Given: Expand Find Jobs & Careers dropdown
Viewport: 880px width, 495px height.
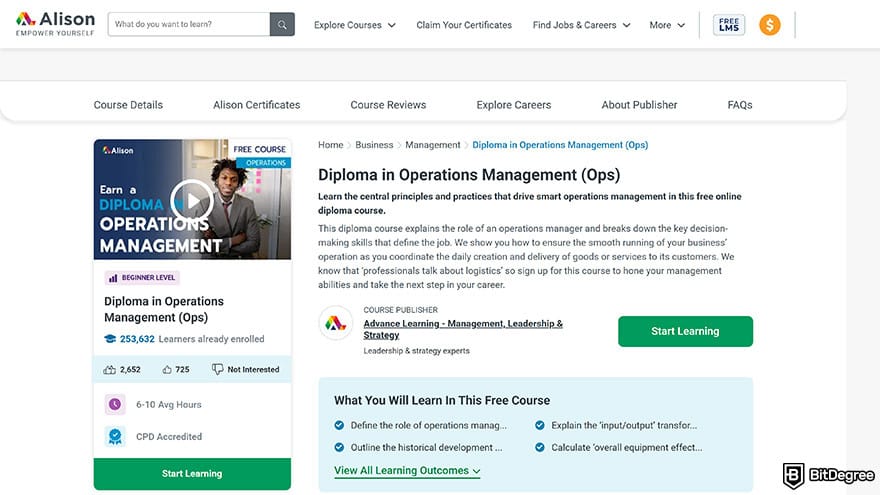Looking at the screenshot, I should (x=581, y=25).
